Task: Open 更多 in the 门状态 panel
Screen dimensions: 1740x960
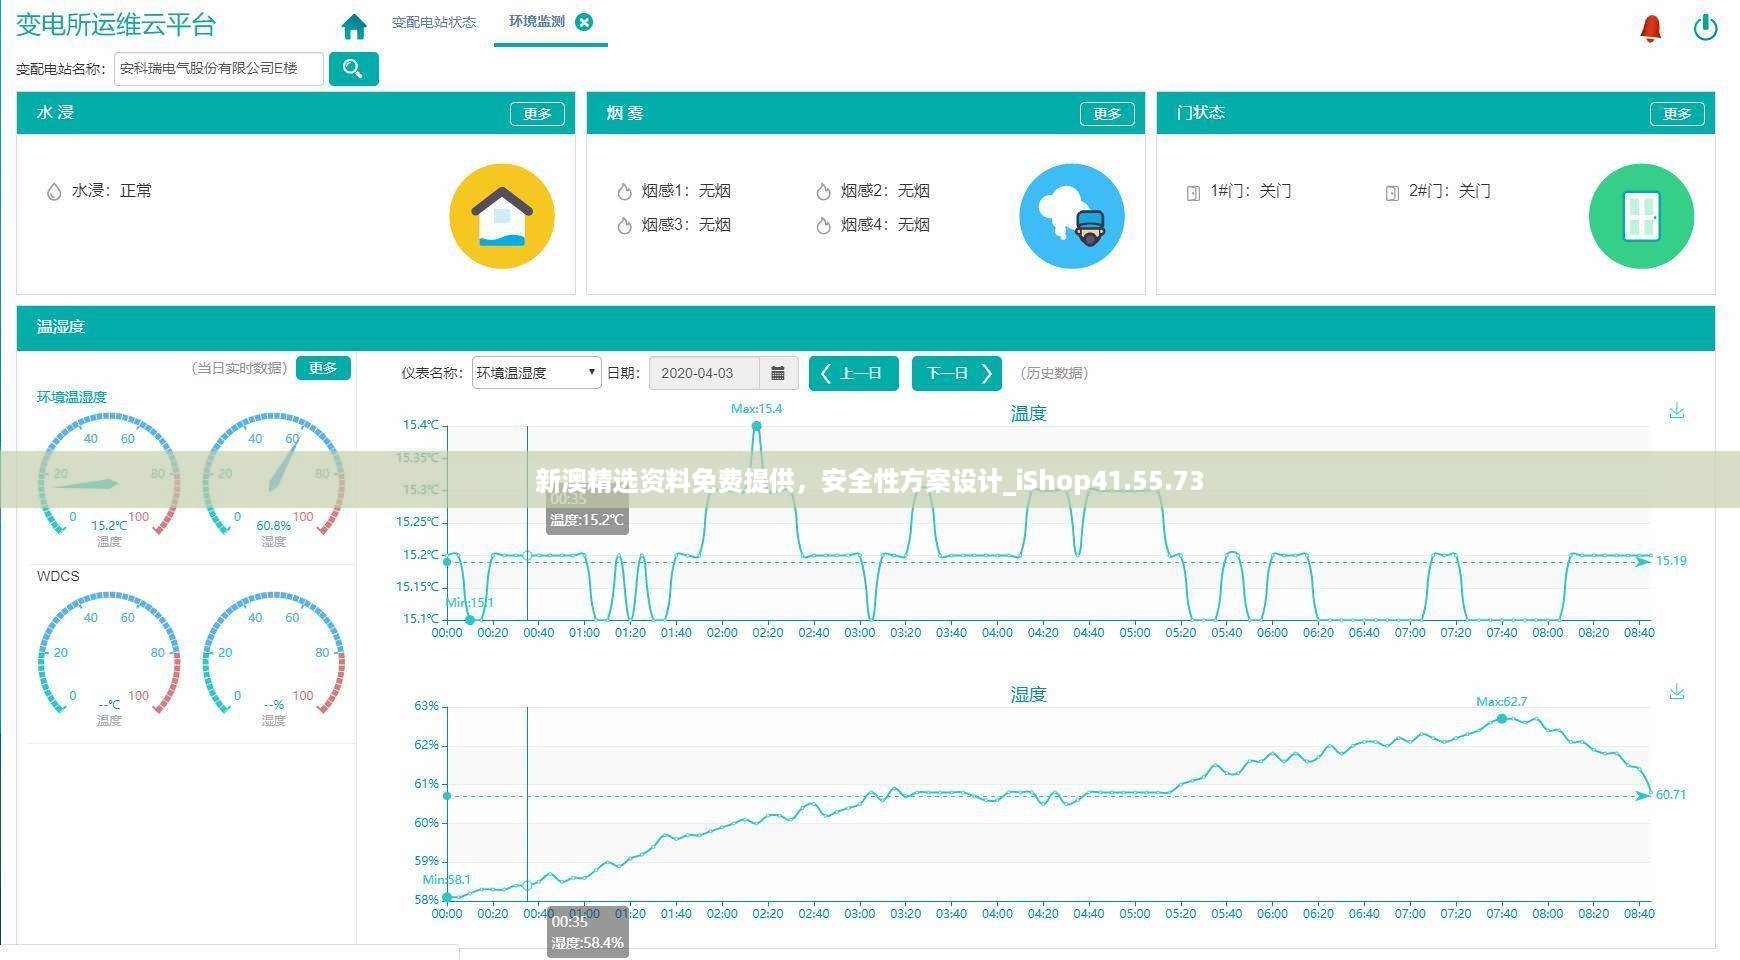Action: 1677,114
